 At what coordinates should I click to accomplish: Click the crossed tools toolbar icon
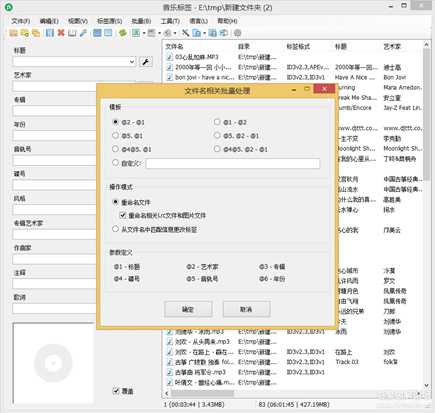185,33
